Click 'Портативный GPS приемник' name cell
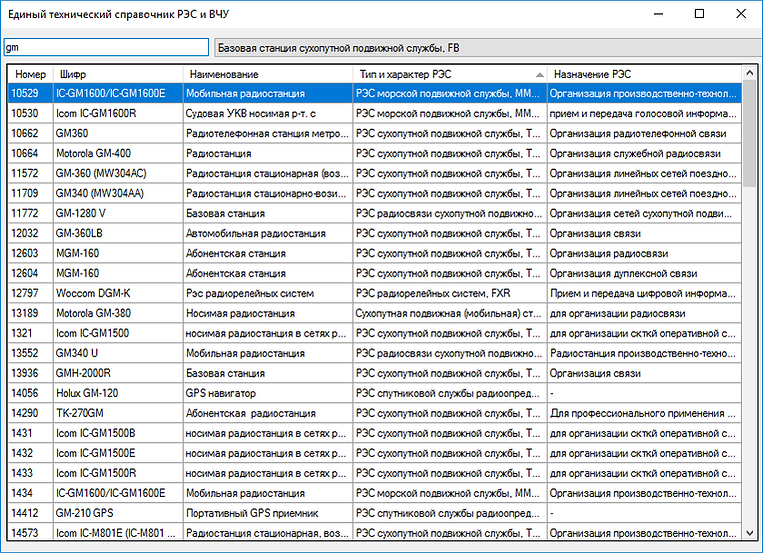The width and height of the screenshot is (763, 553). click(268, 513)
